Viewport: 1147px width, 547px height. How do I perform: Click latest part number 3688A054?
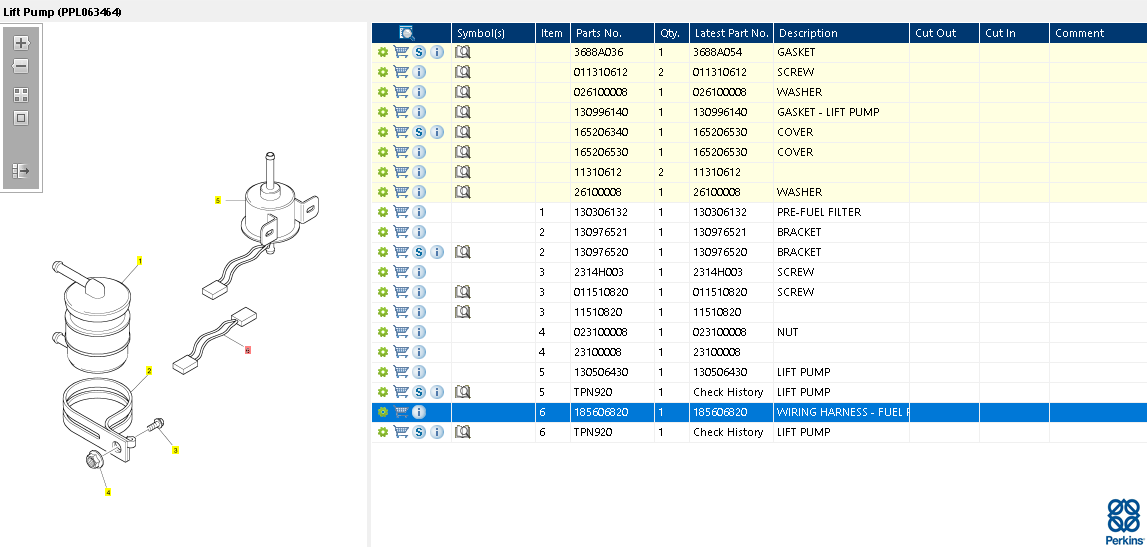717,52
